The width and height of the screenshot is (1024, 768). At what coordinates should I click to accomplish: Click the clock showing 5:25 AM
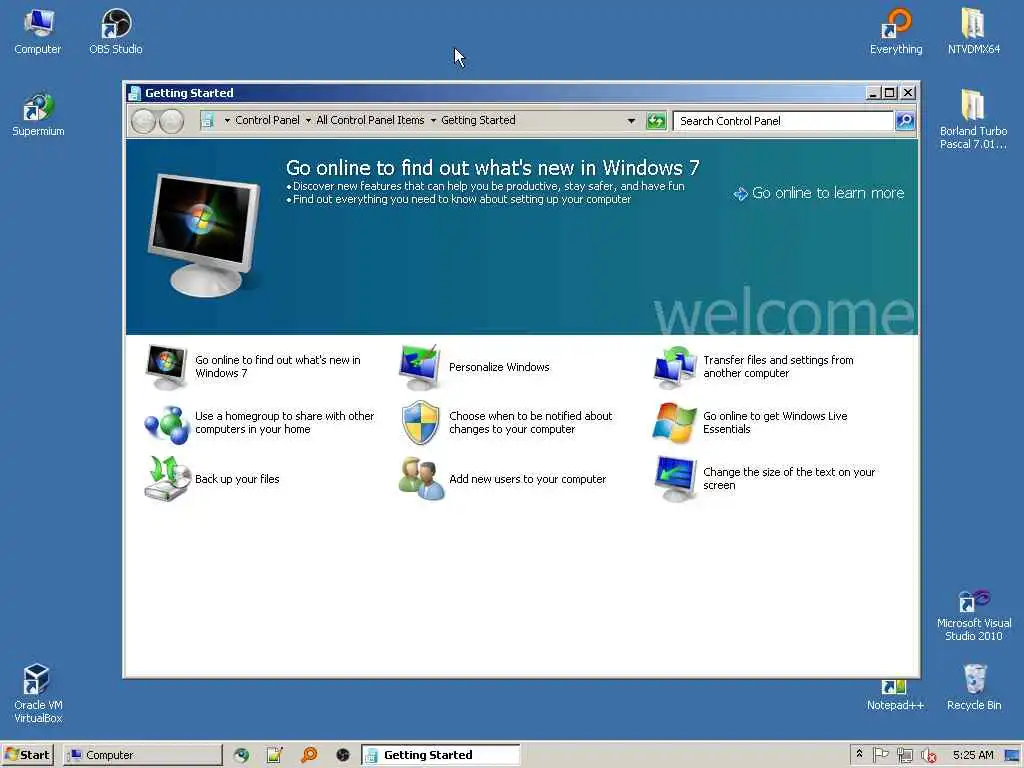973,755
